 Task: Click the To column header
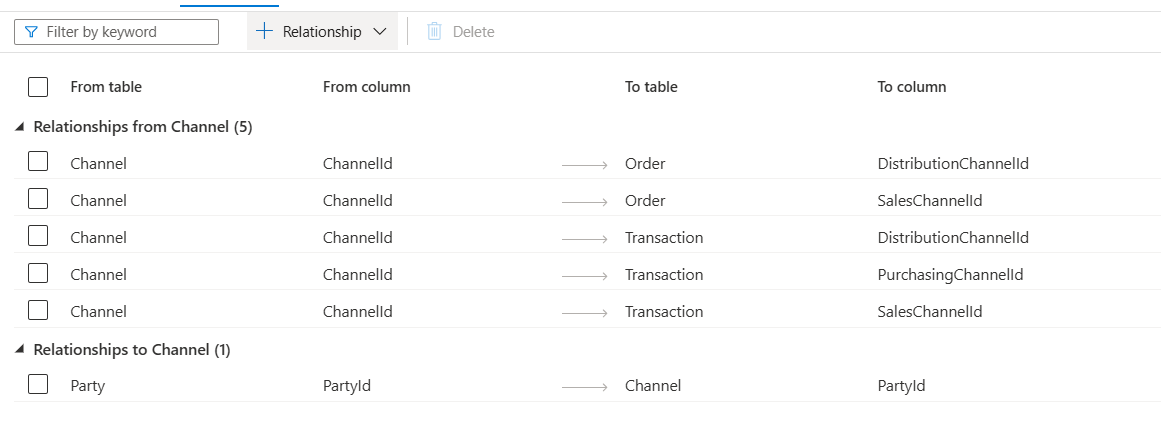(x=911, y=87)
